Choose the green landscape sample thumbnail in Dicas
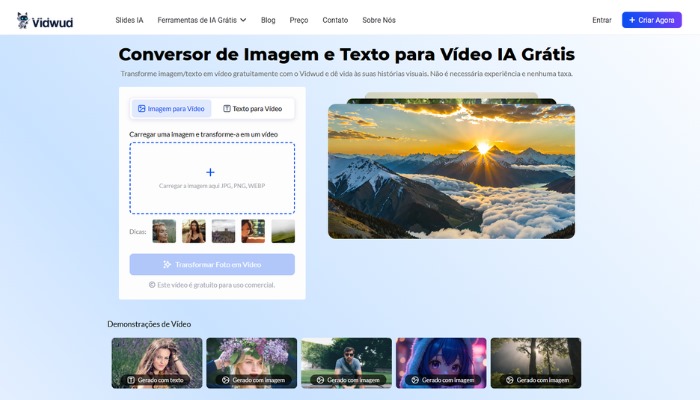The image size is (700, 400). (283, 231)
